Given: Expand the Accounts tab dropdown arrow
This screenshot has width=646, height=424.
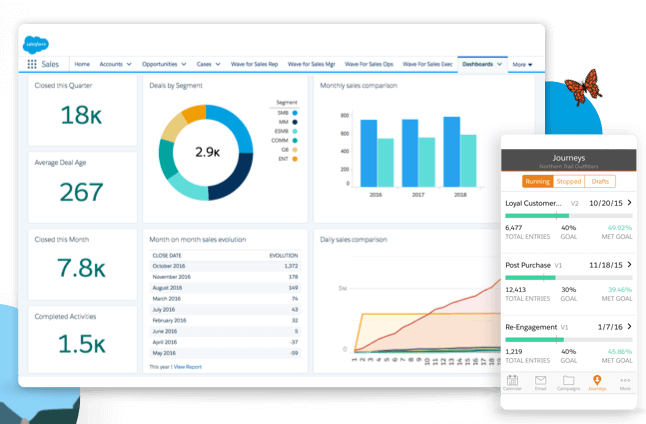Looking at the screenshot, I should (x=129, y=64).
